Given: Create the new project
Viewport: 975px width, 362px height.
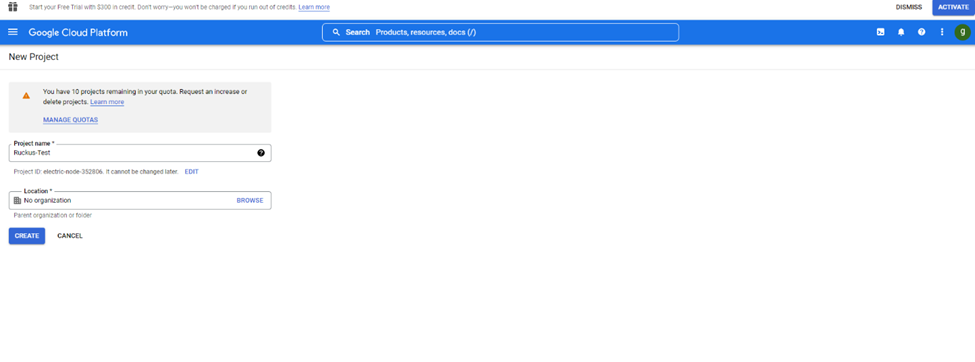Looking at the screenshot, I should coord(27,236).
